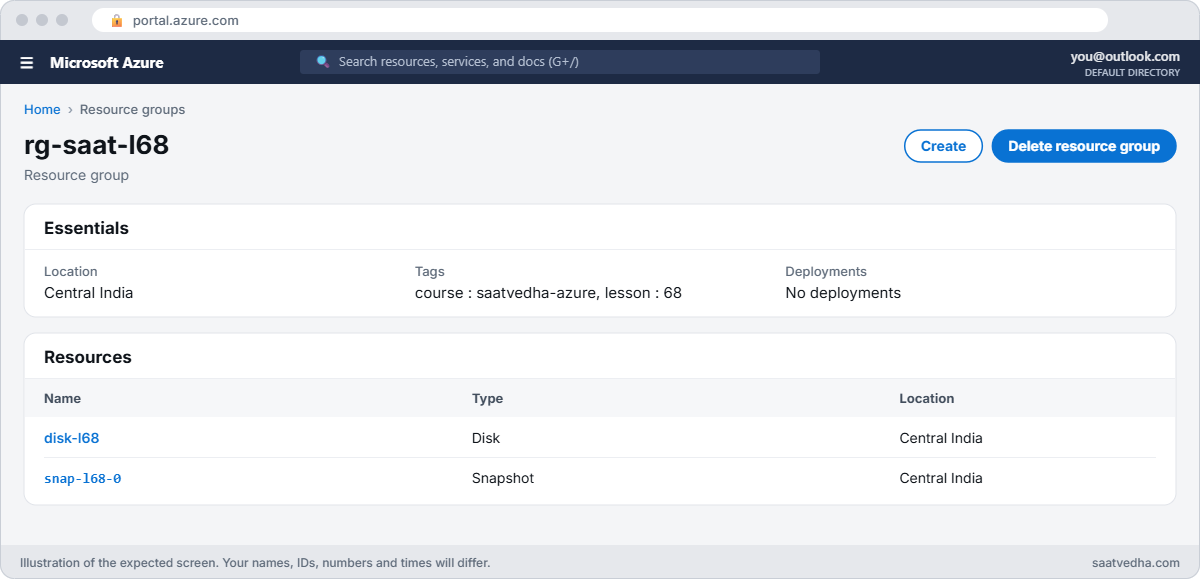
Task: Focus the Search resources, services, and docs field
Action: (560, 62)
